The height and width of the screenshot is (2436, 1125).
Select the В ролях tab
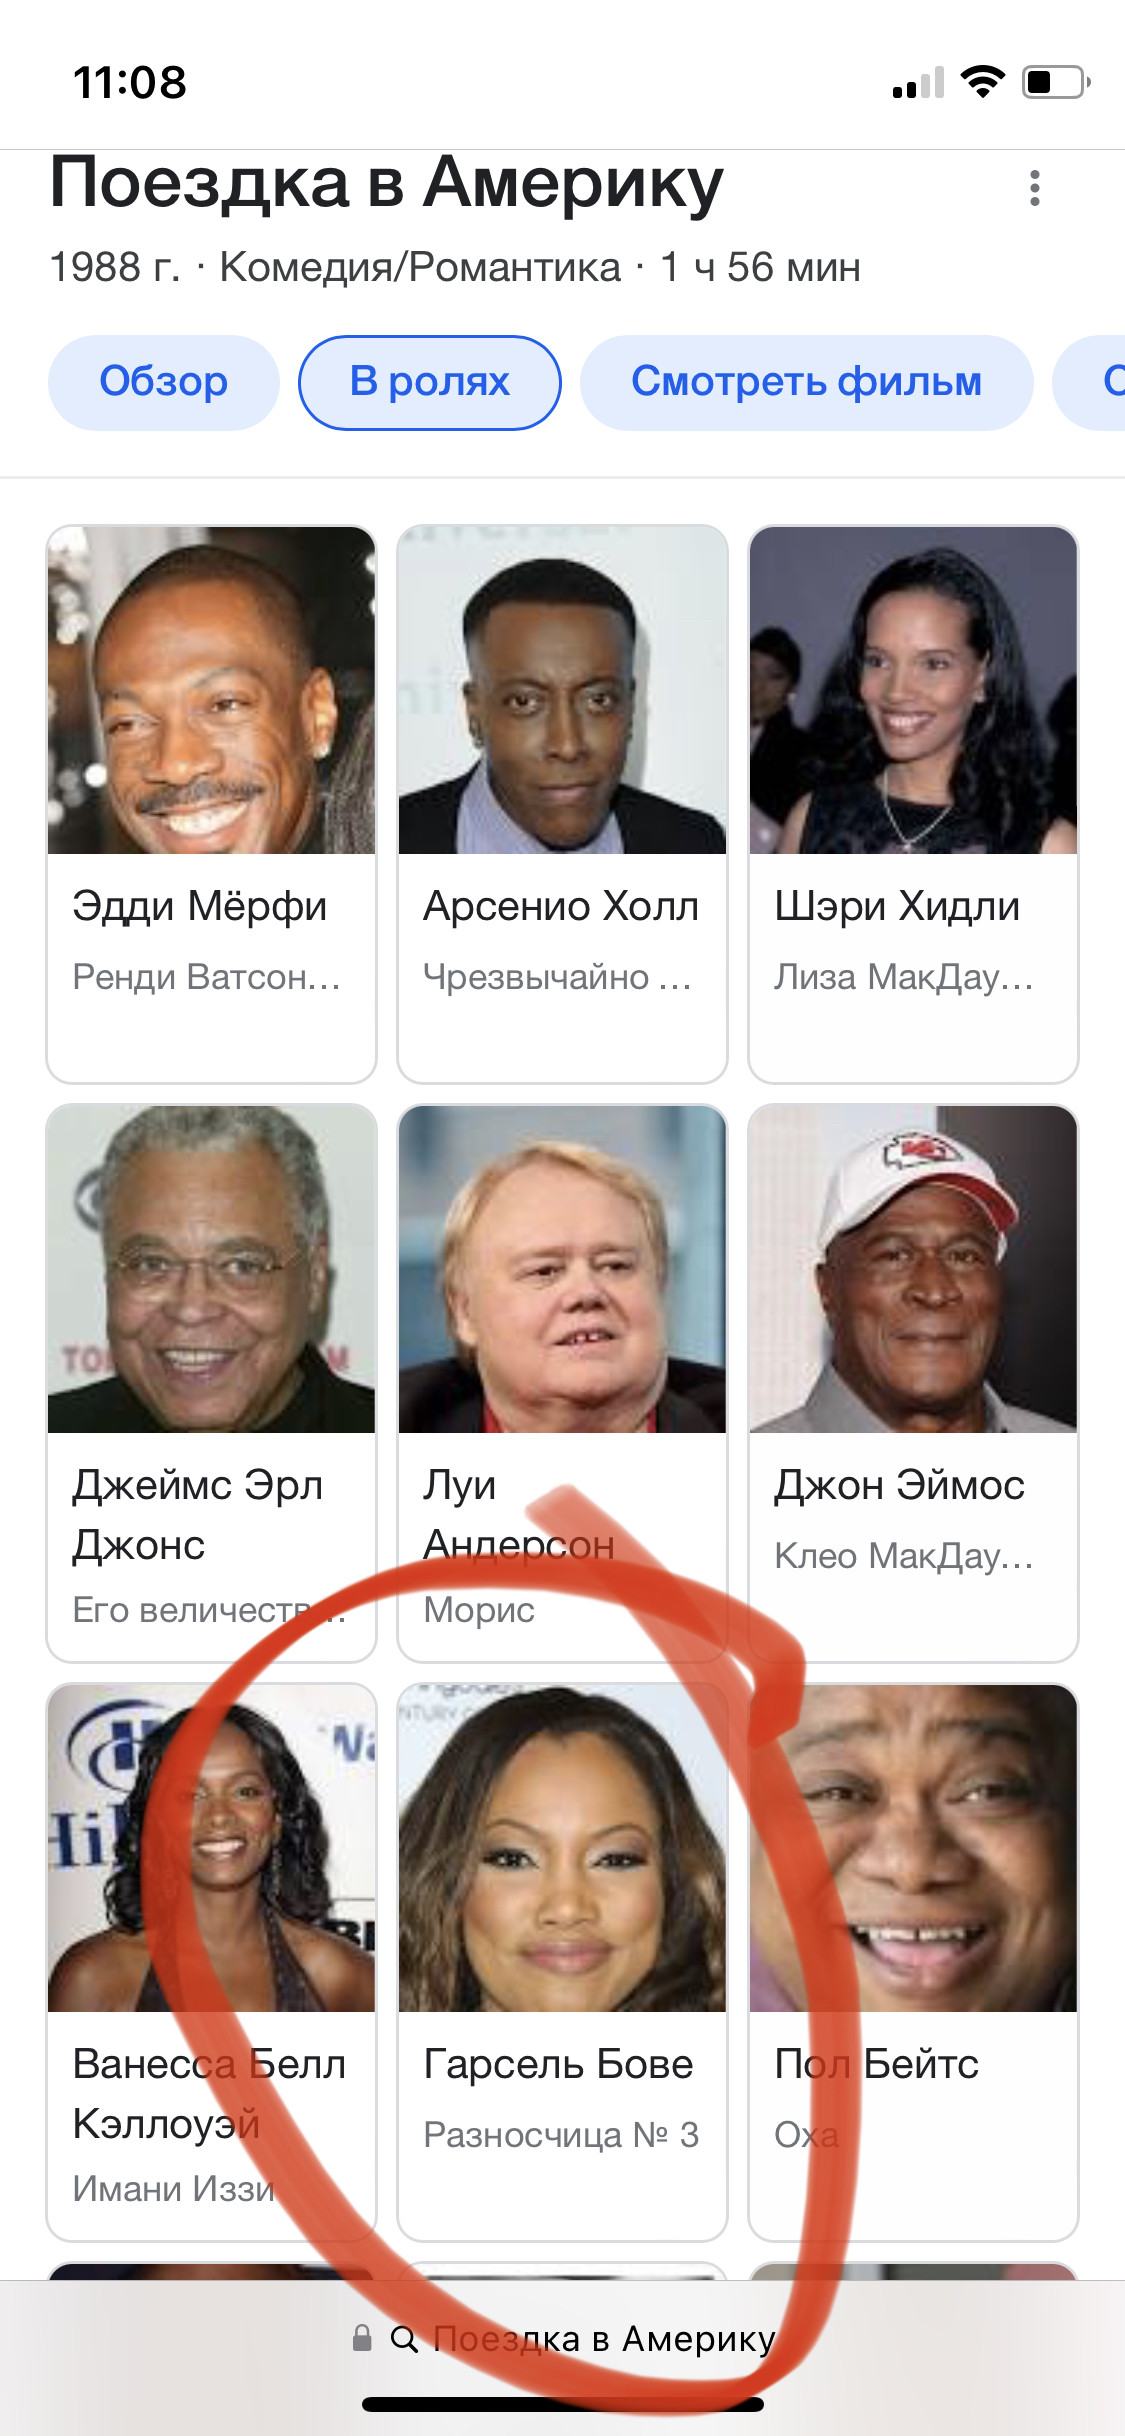[430, 382]
